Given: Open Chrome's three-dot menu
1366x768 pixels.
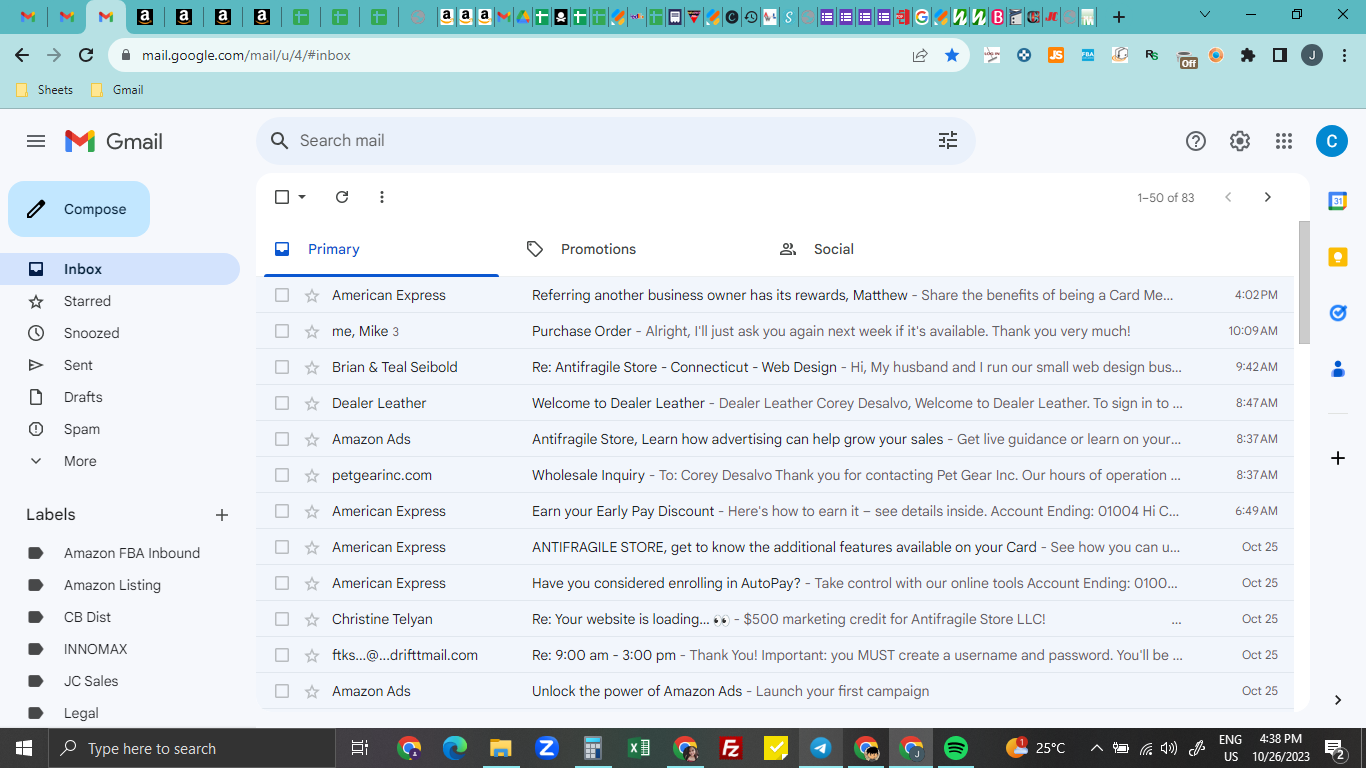Looking at the screenshot, I should tap(1344, 55).
